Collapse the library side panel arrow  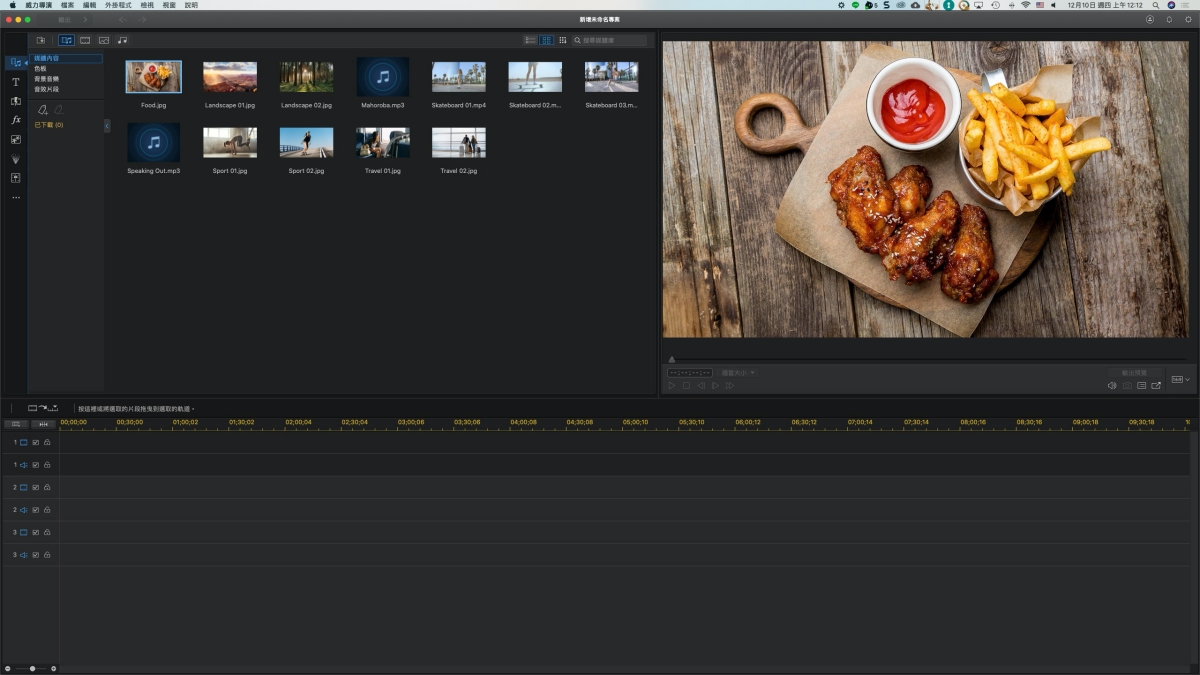(107, 126)
